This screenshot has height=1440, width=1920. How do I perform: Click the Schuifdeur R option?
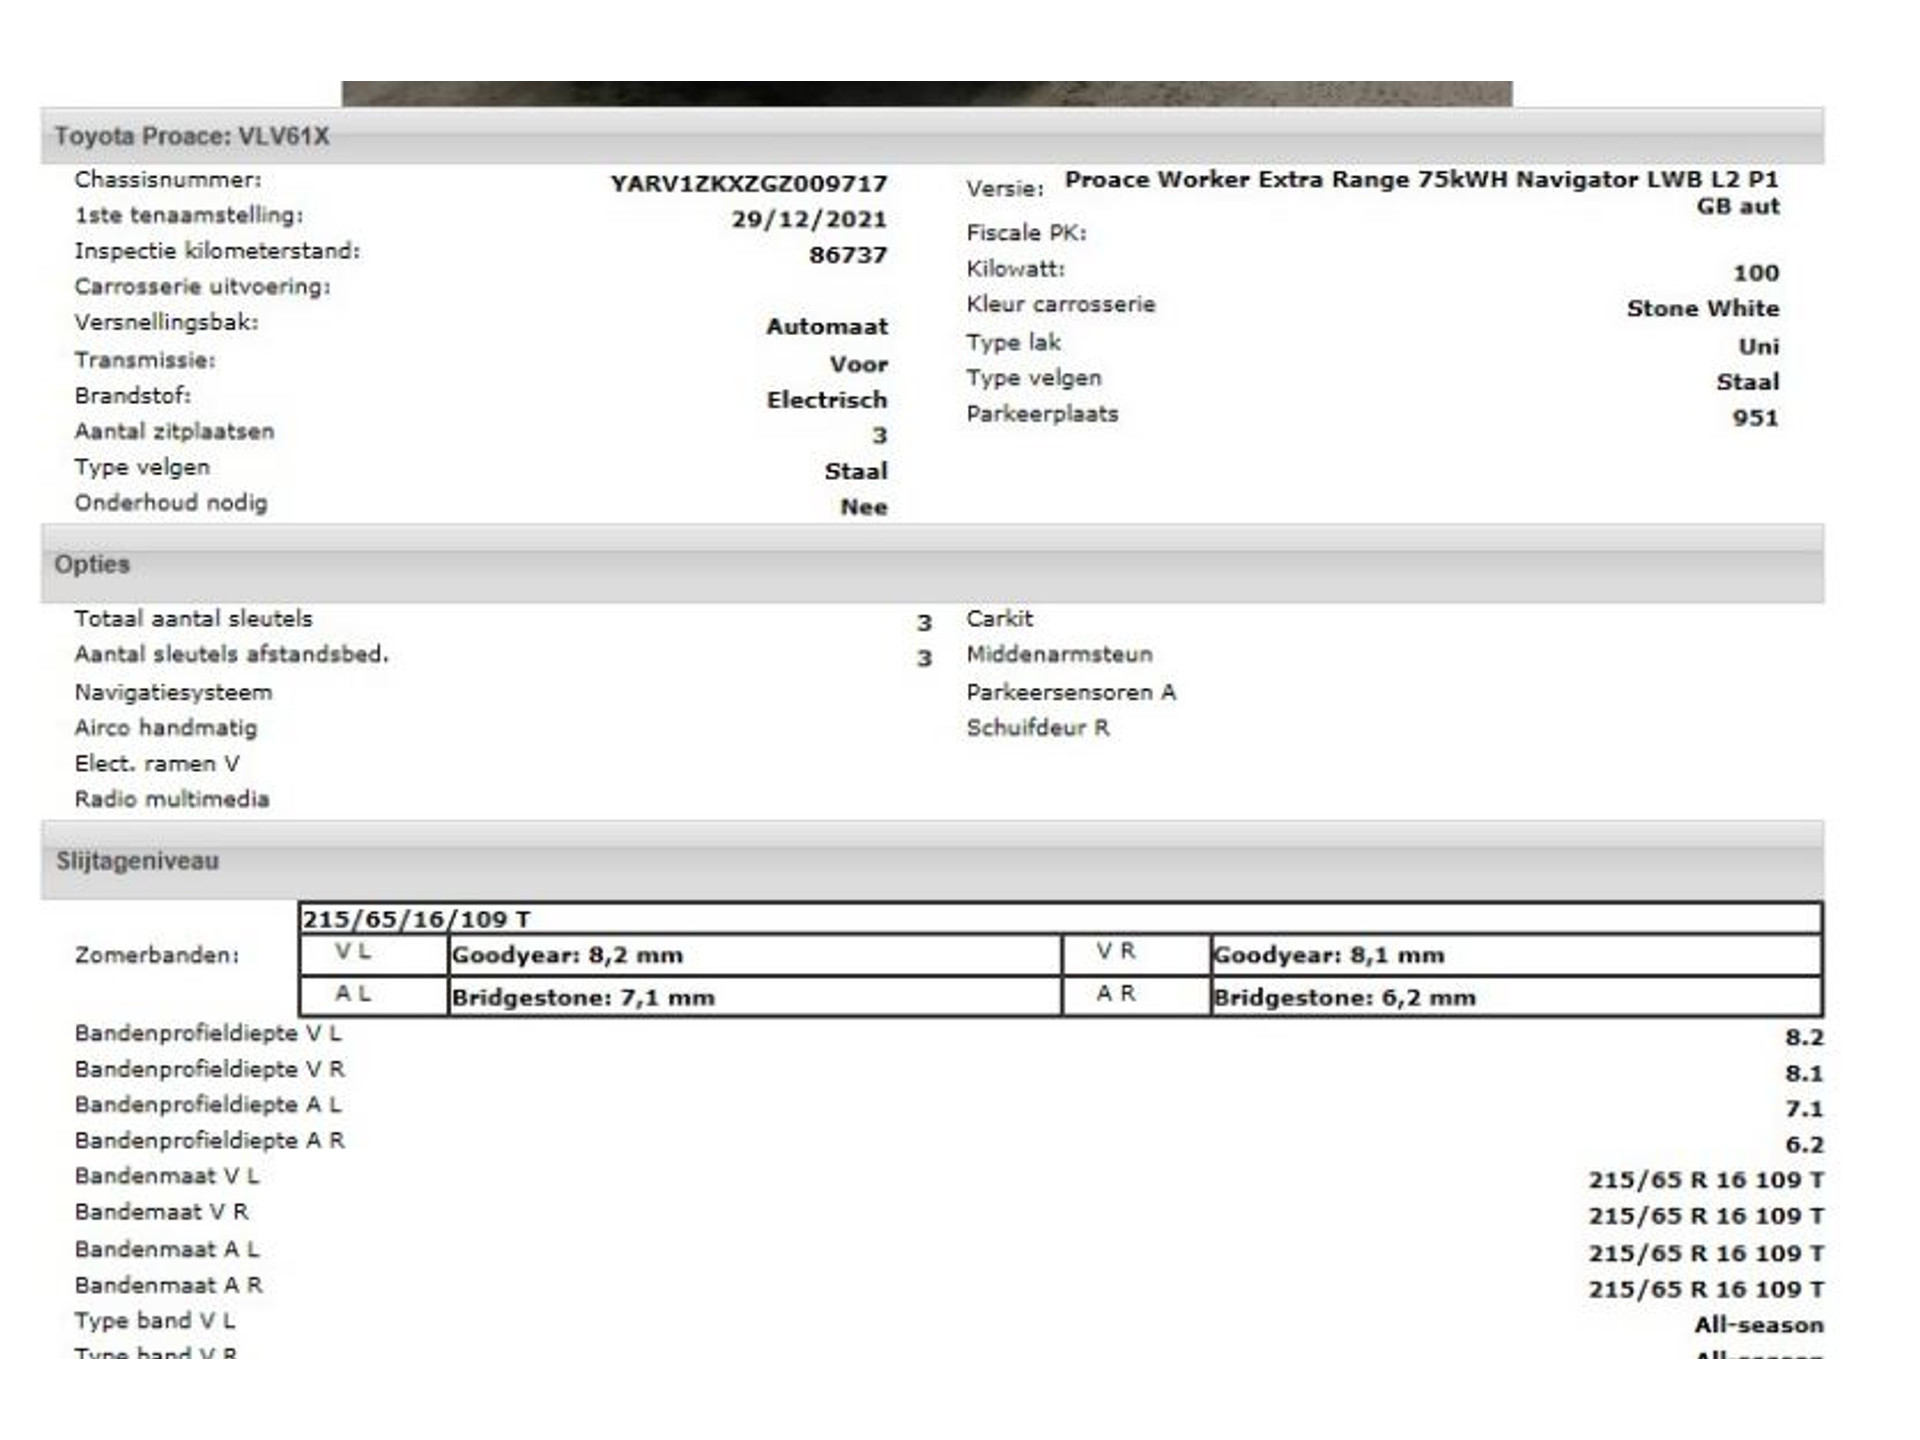pyautogui.click(x=1038, y=728)
